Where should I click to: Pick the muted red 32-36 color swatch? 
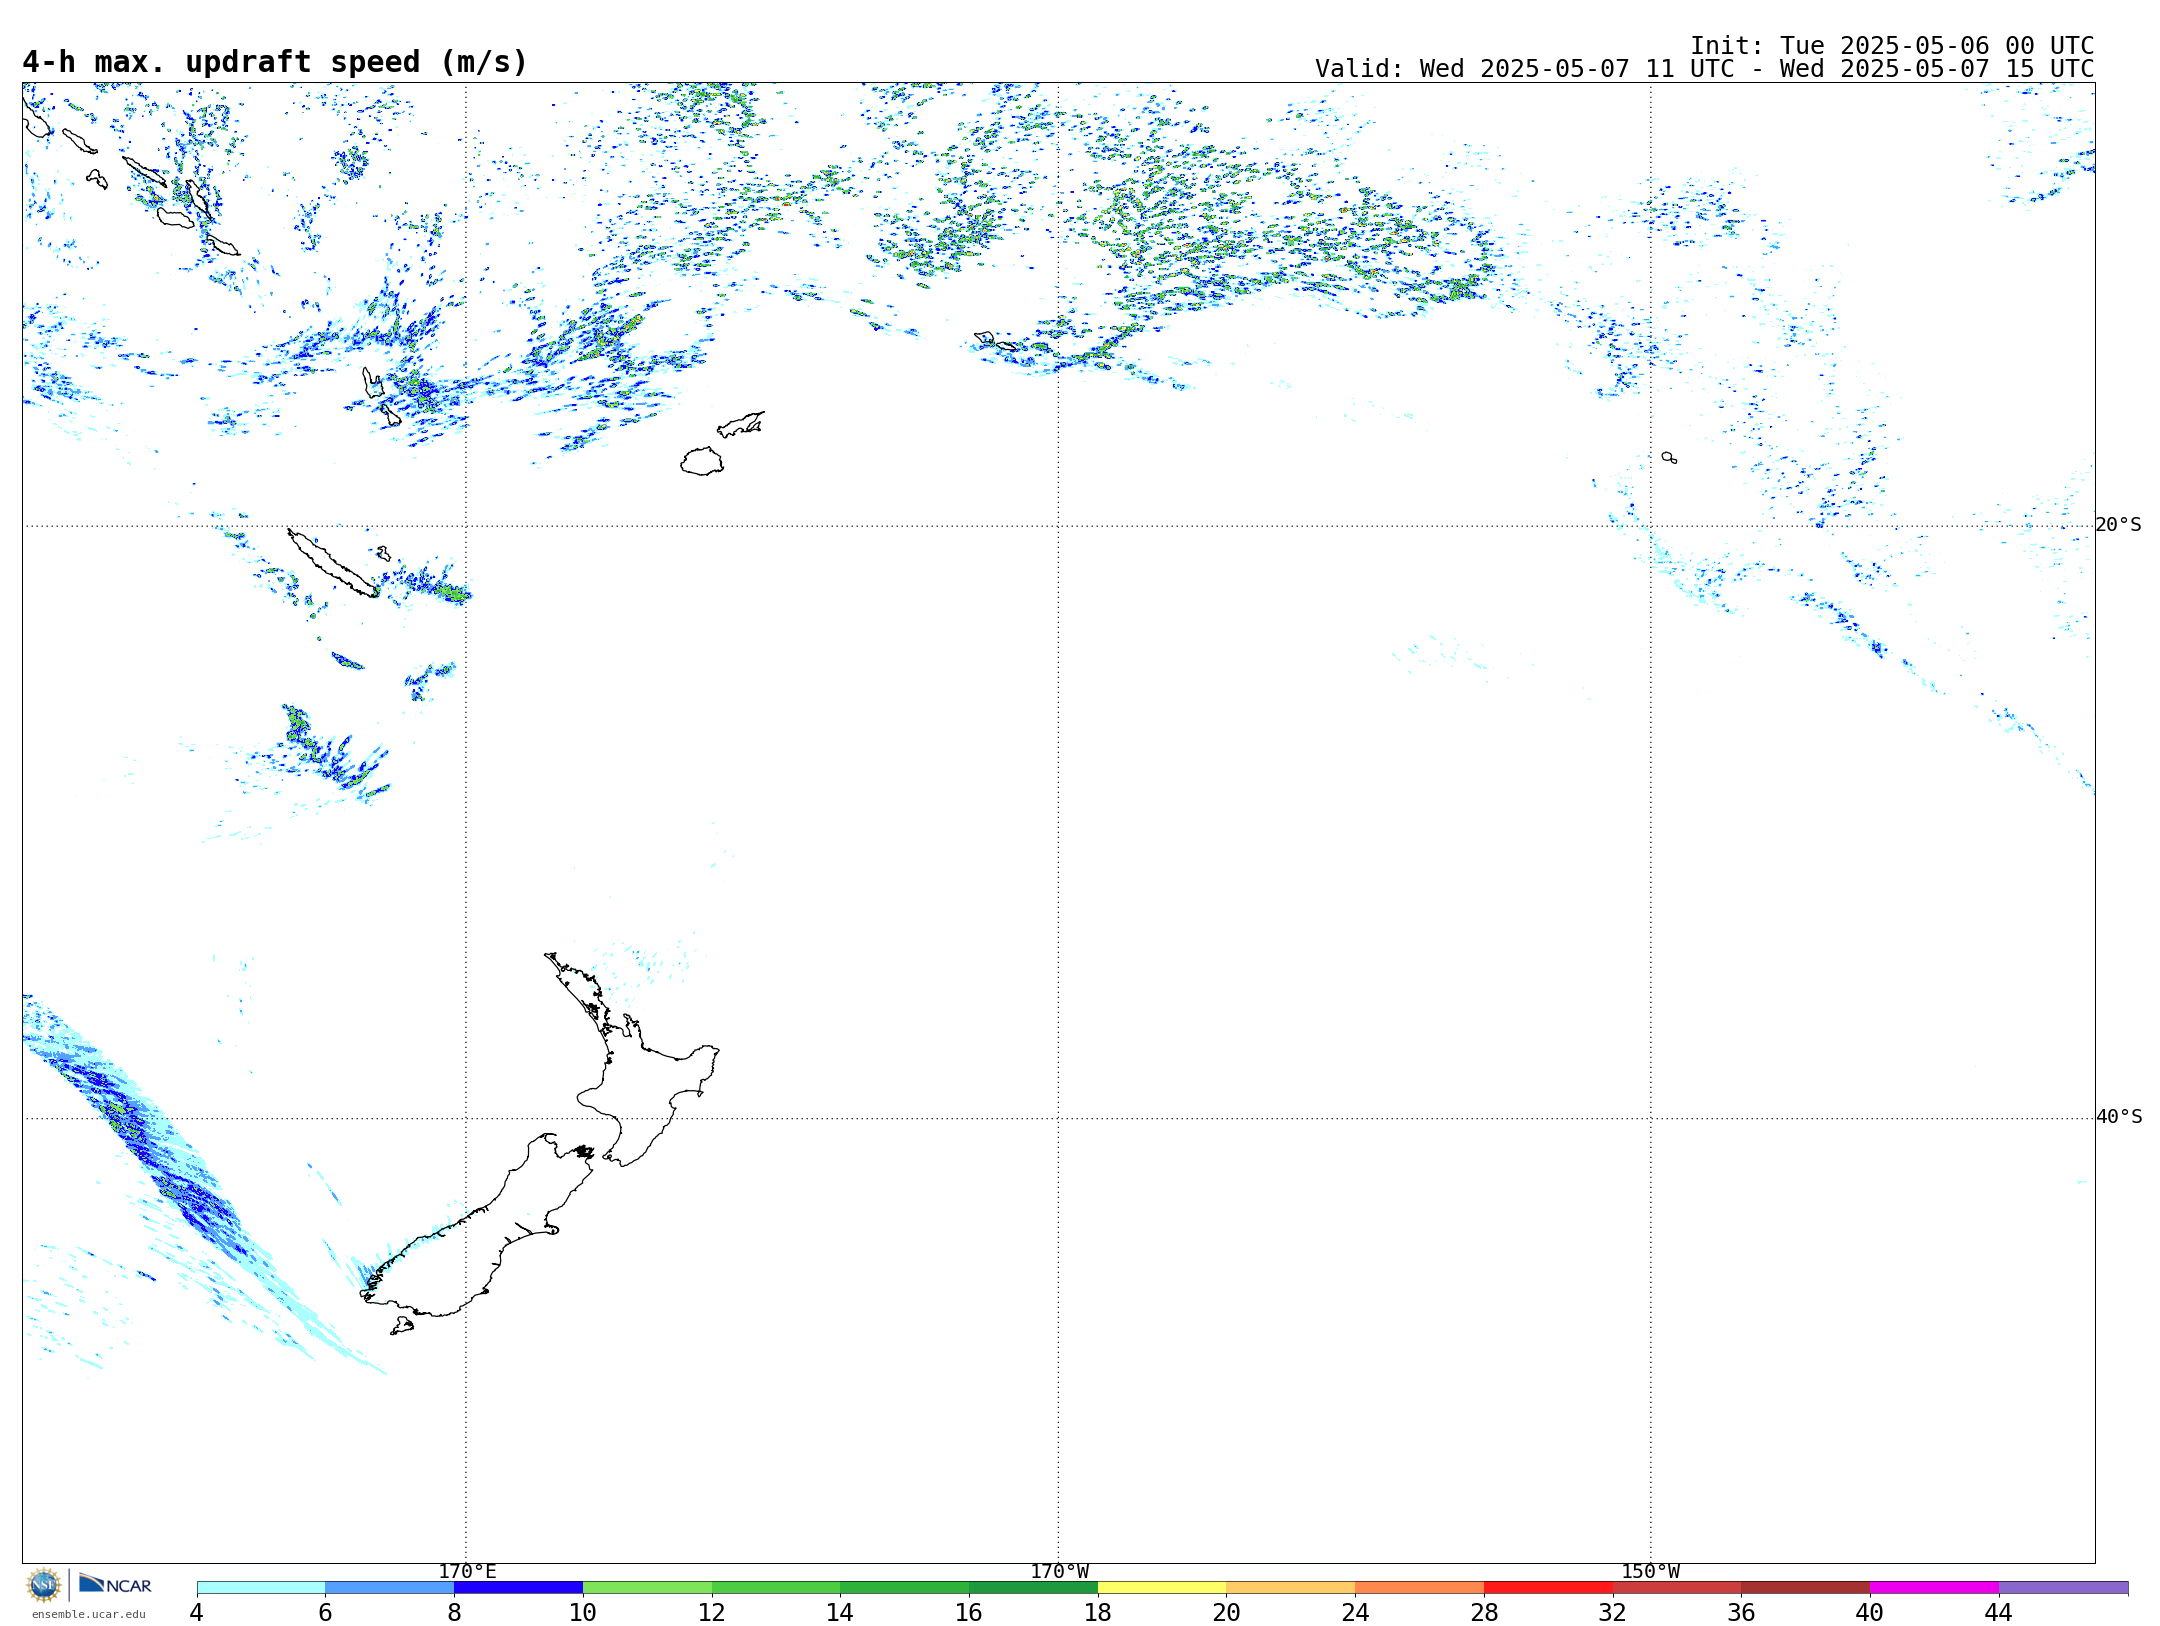1677,1588
